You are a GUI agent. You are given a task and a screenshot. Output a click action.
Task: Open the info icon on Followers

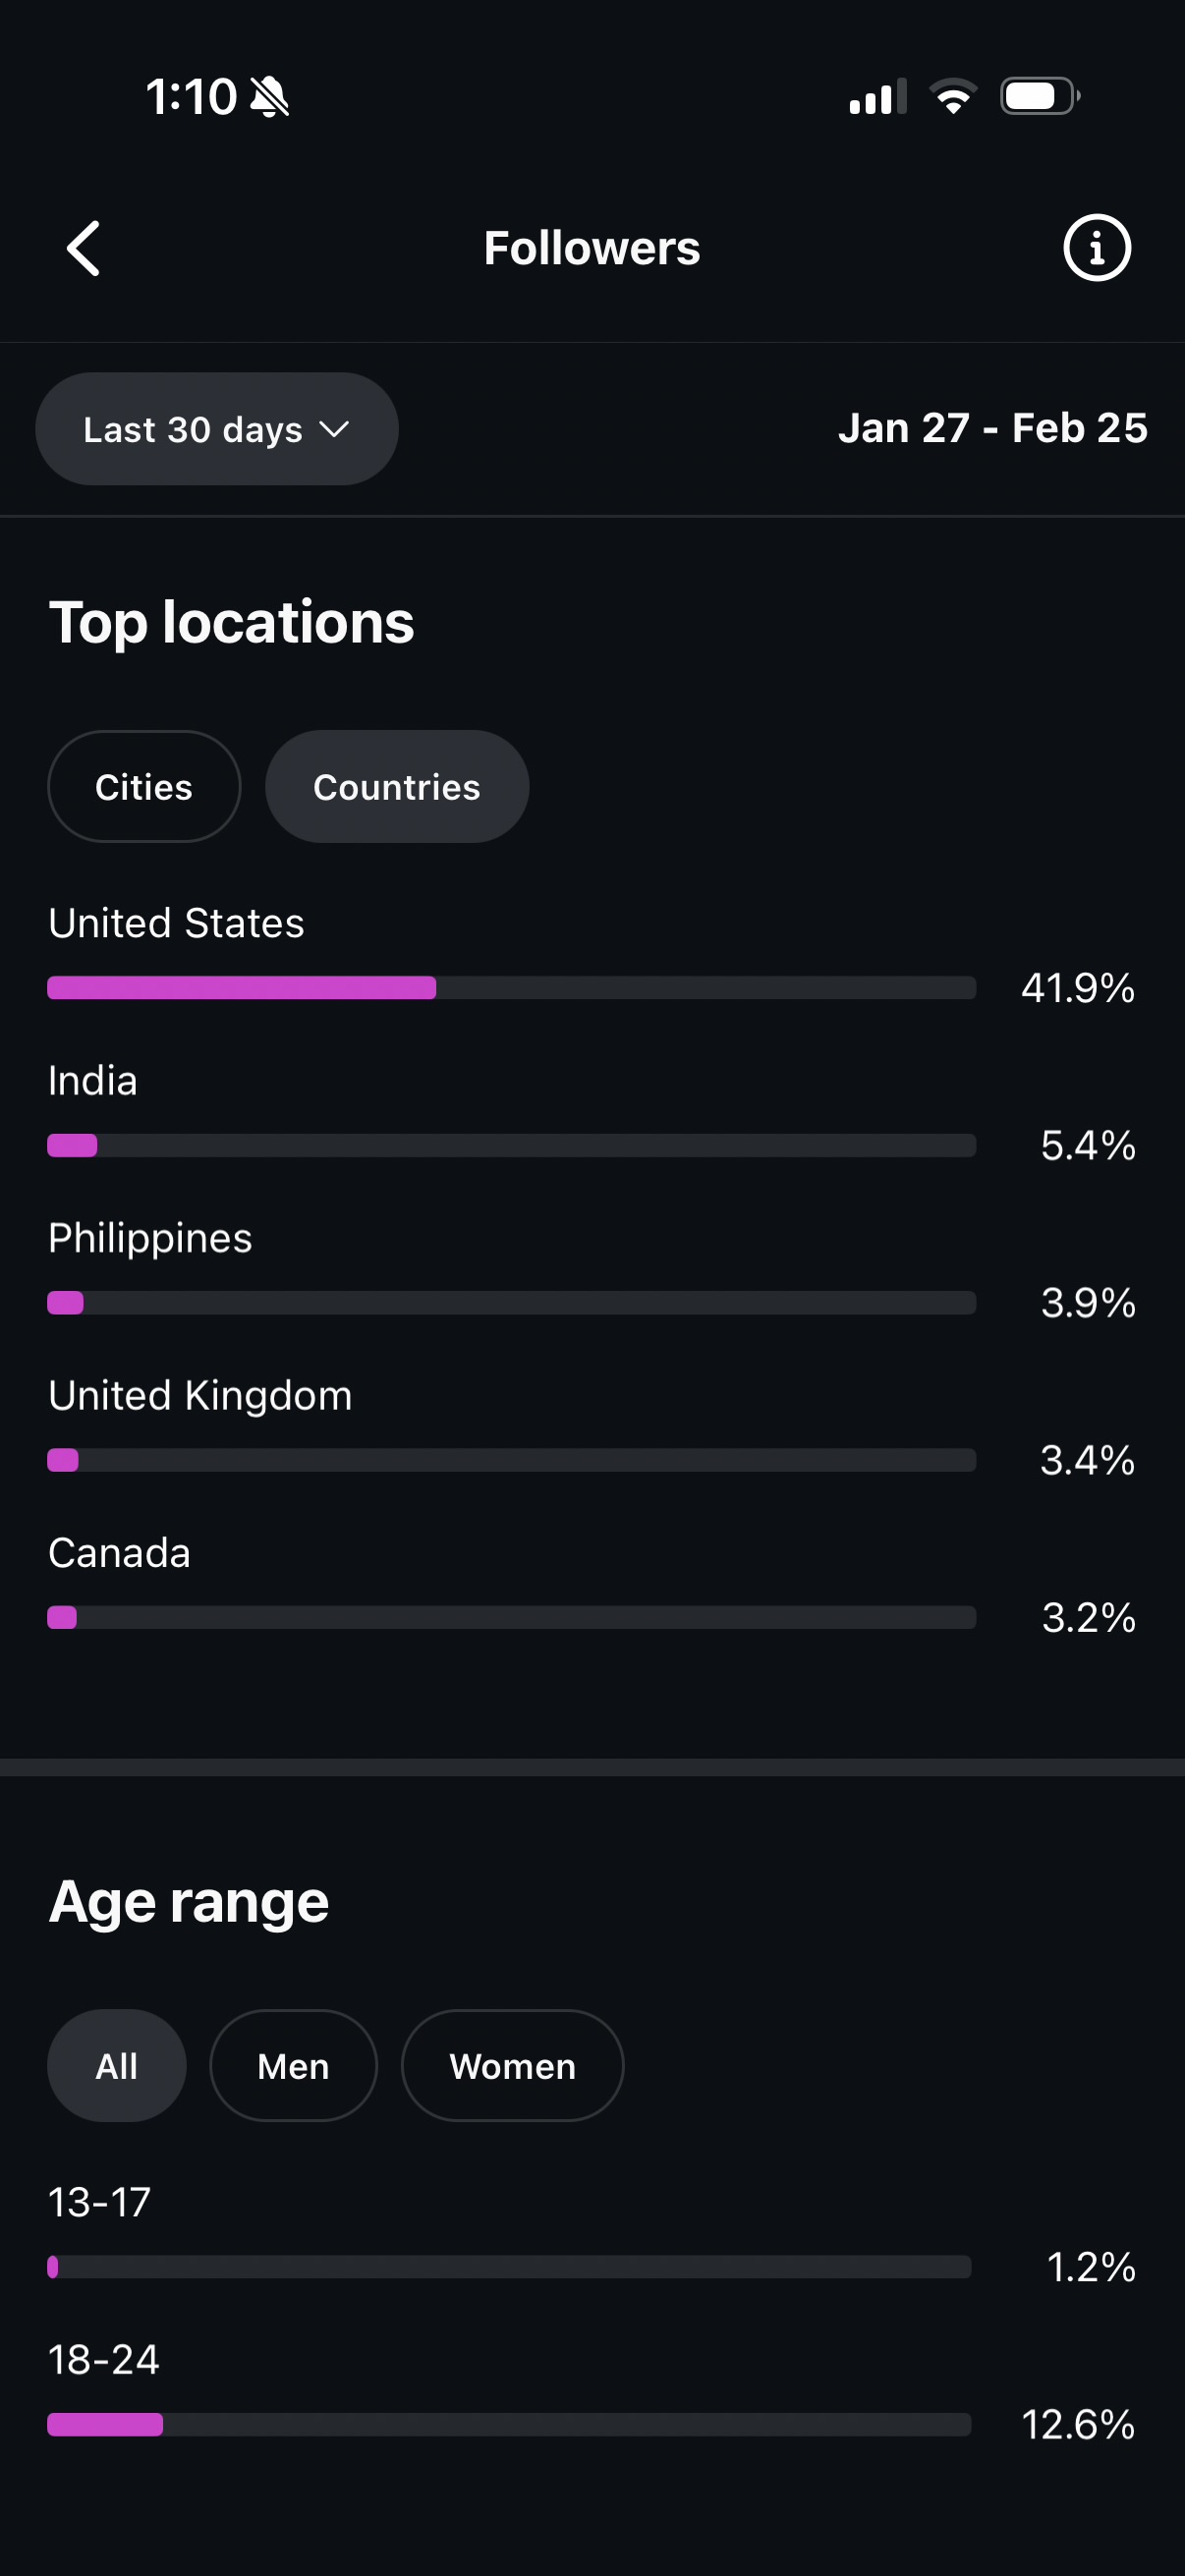pos(1096,248)
